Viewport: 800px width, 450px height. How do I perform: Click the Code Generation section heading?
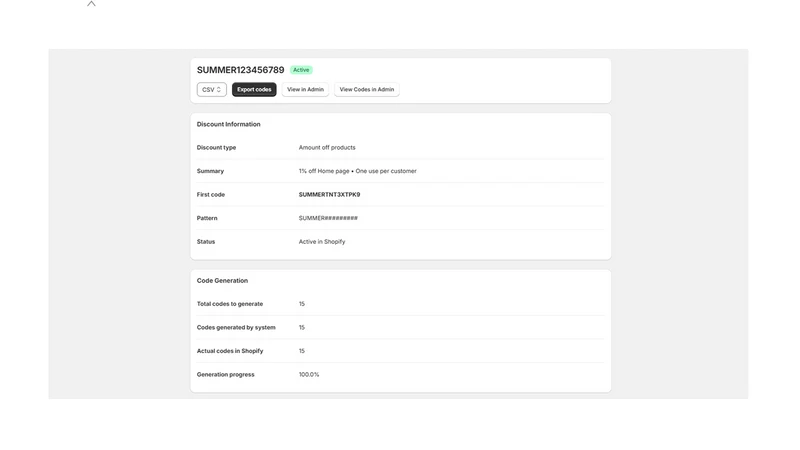222,281
